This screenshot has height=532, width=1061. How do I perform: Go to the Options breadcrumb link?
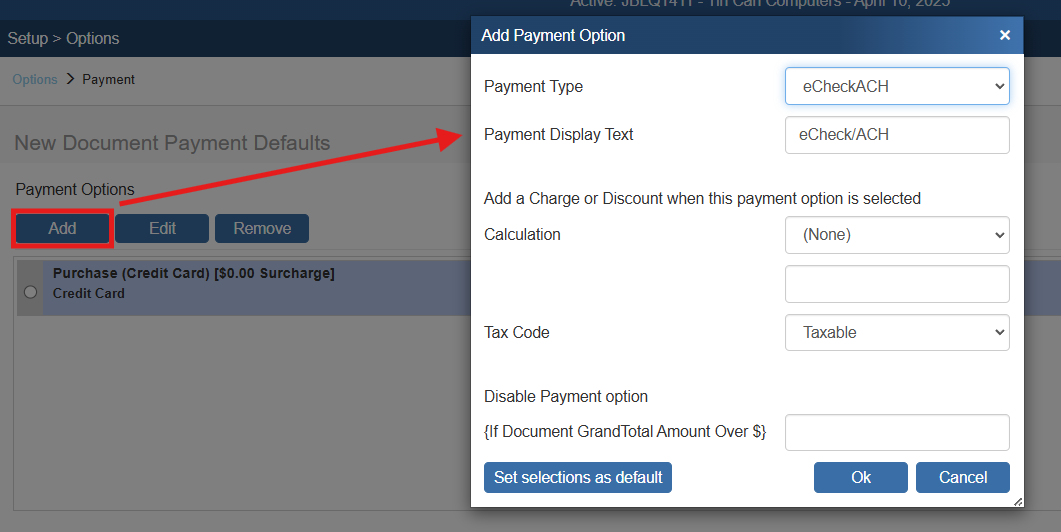35,79
